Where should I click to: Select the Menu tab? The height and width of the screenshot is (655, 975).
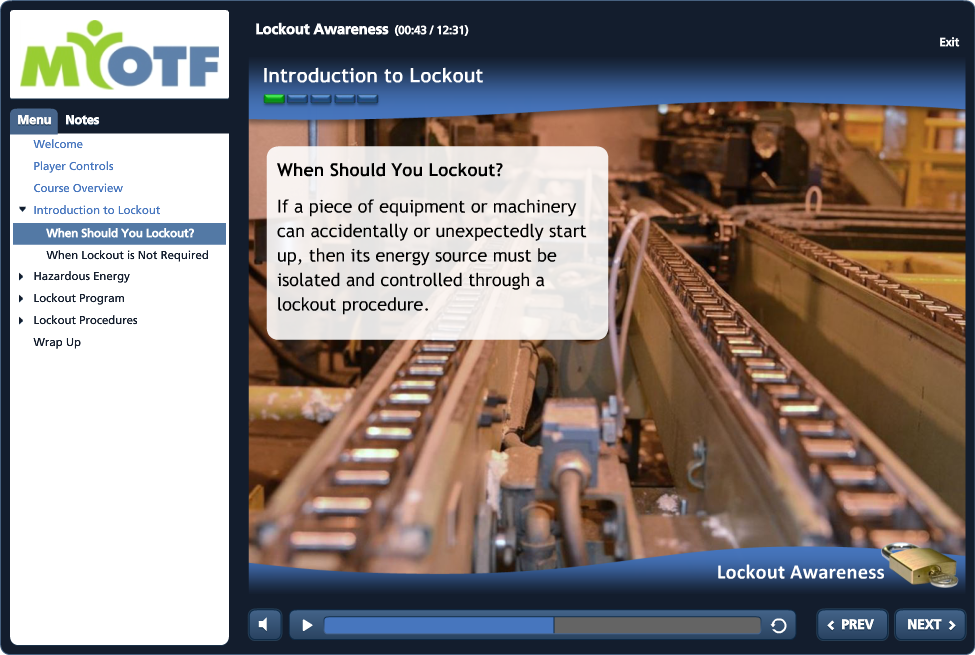pyautogui.click(x=34, y=120)
